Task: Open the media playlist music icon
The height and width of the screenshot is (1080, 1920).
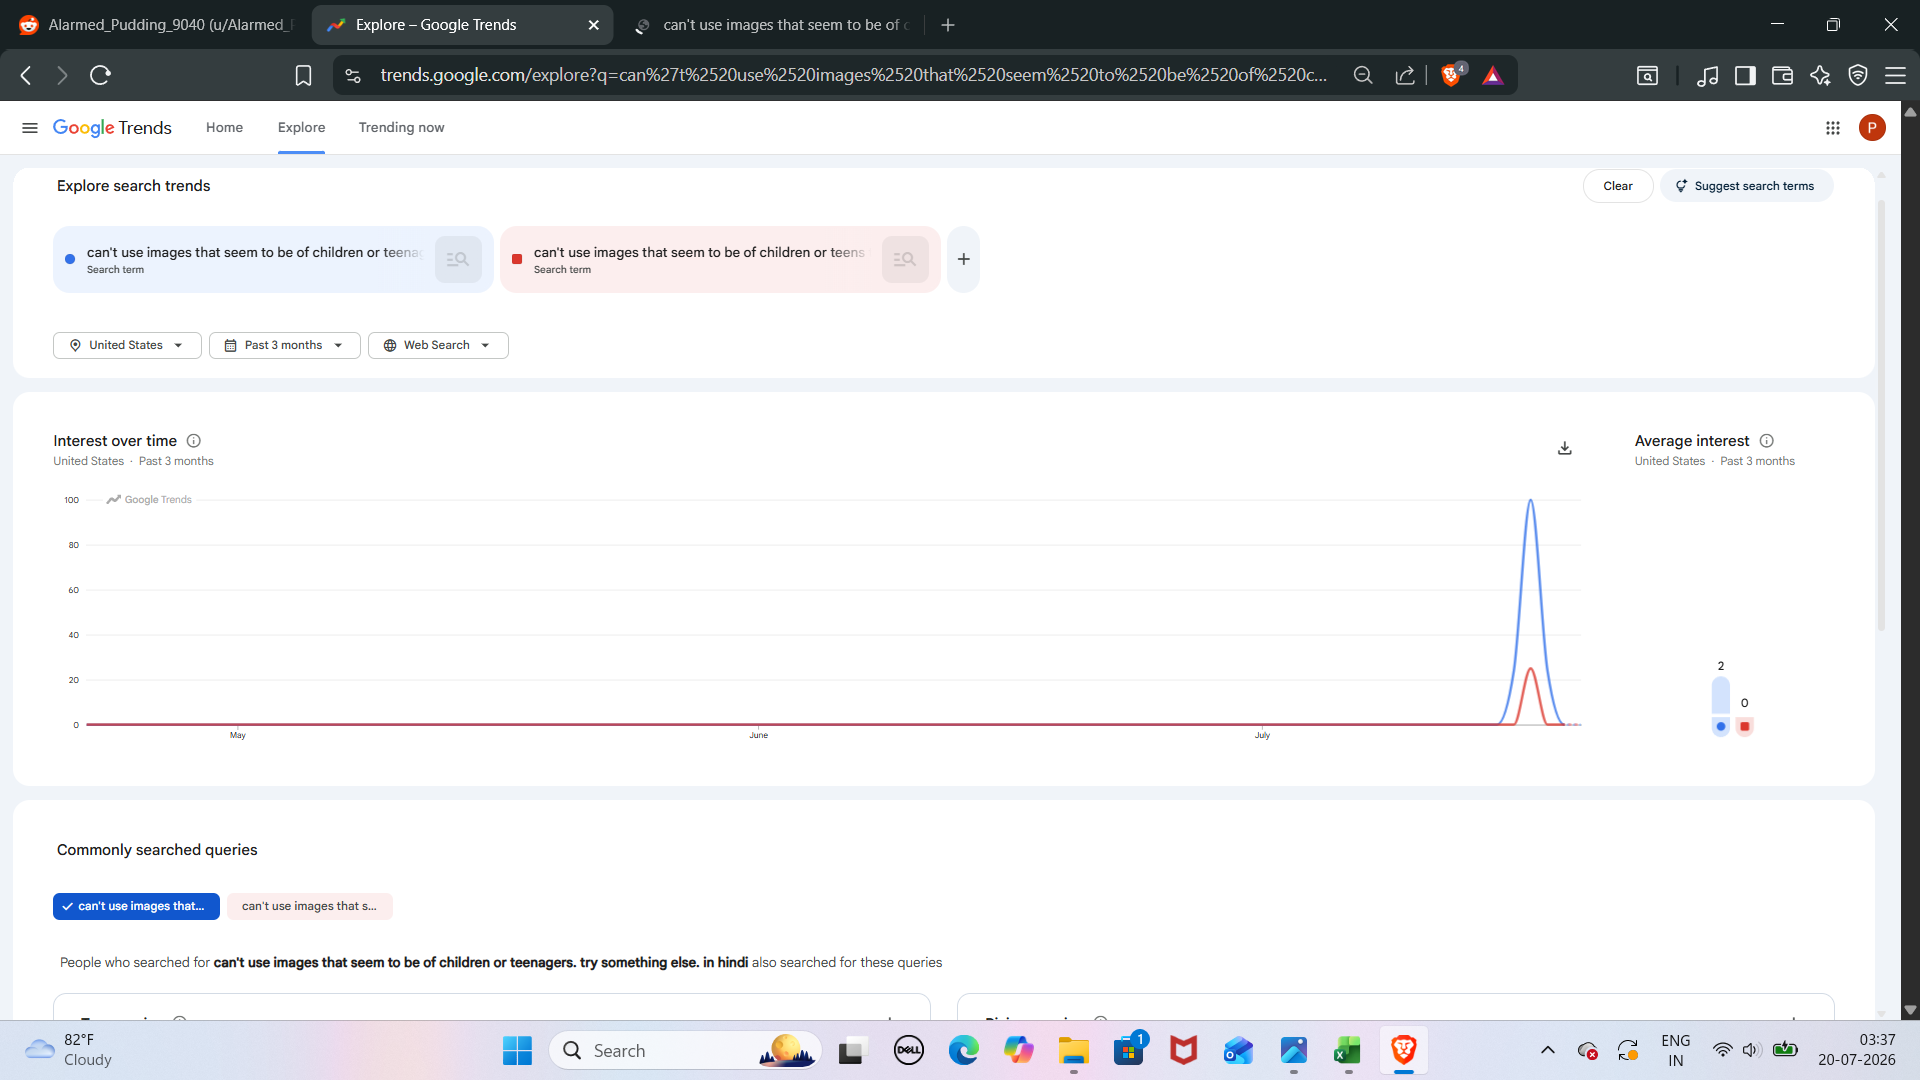Action: point(1708,75)
